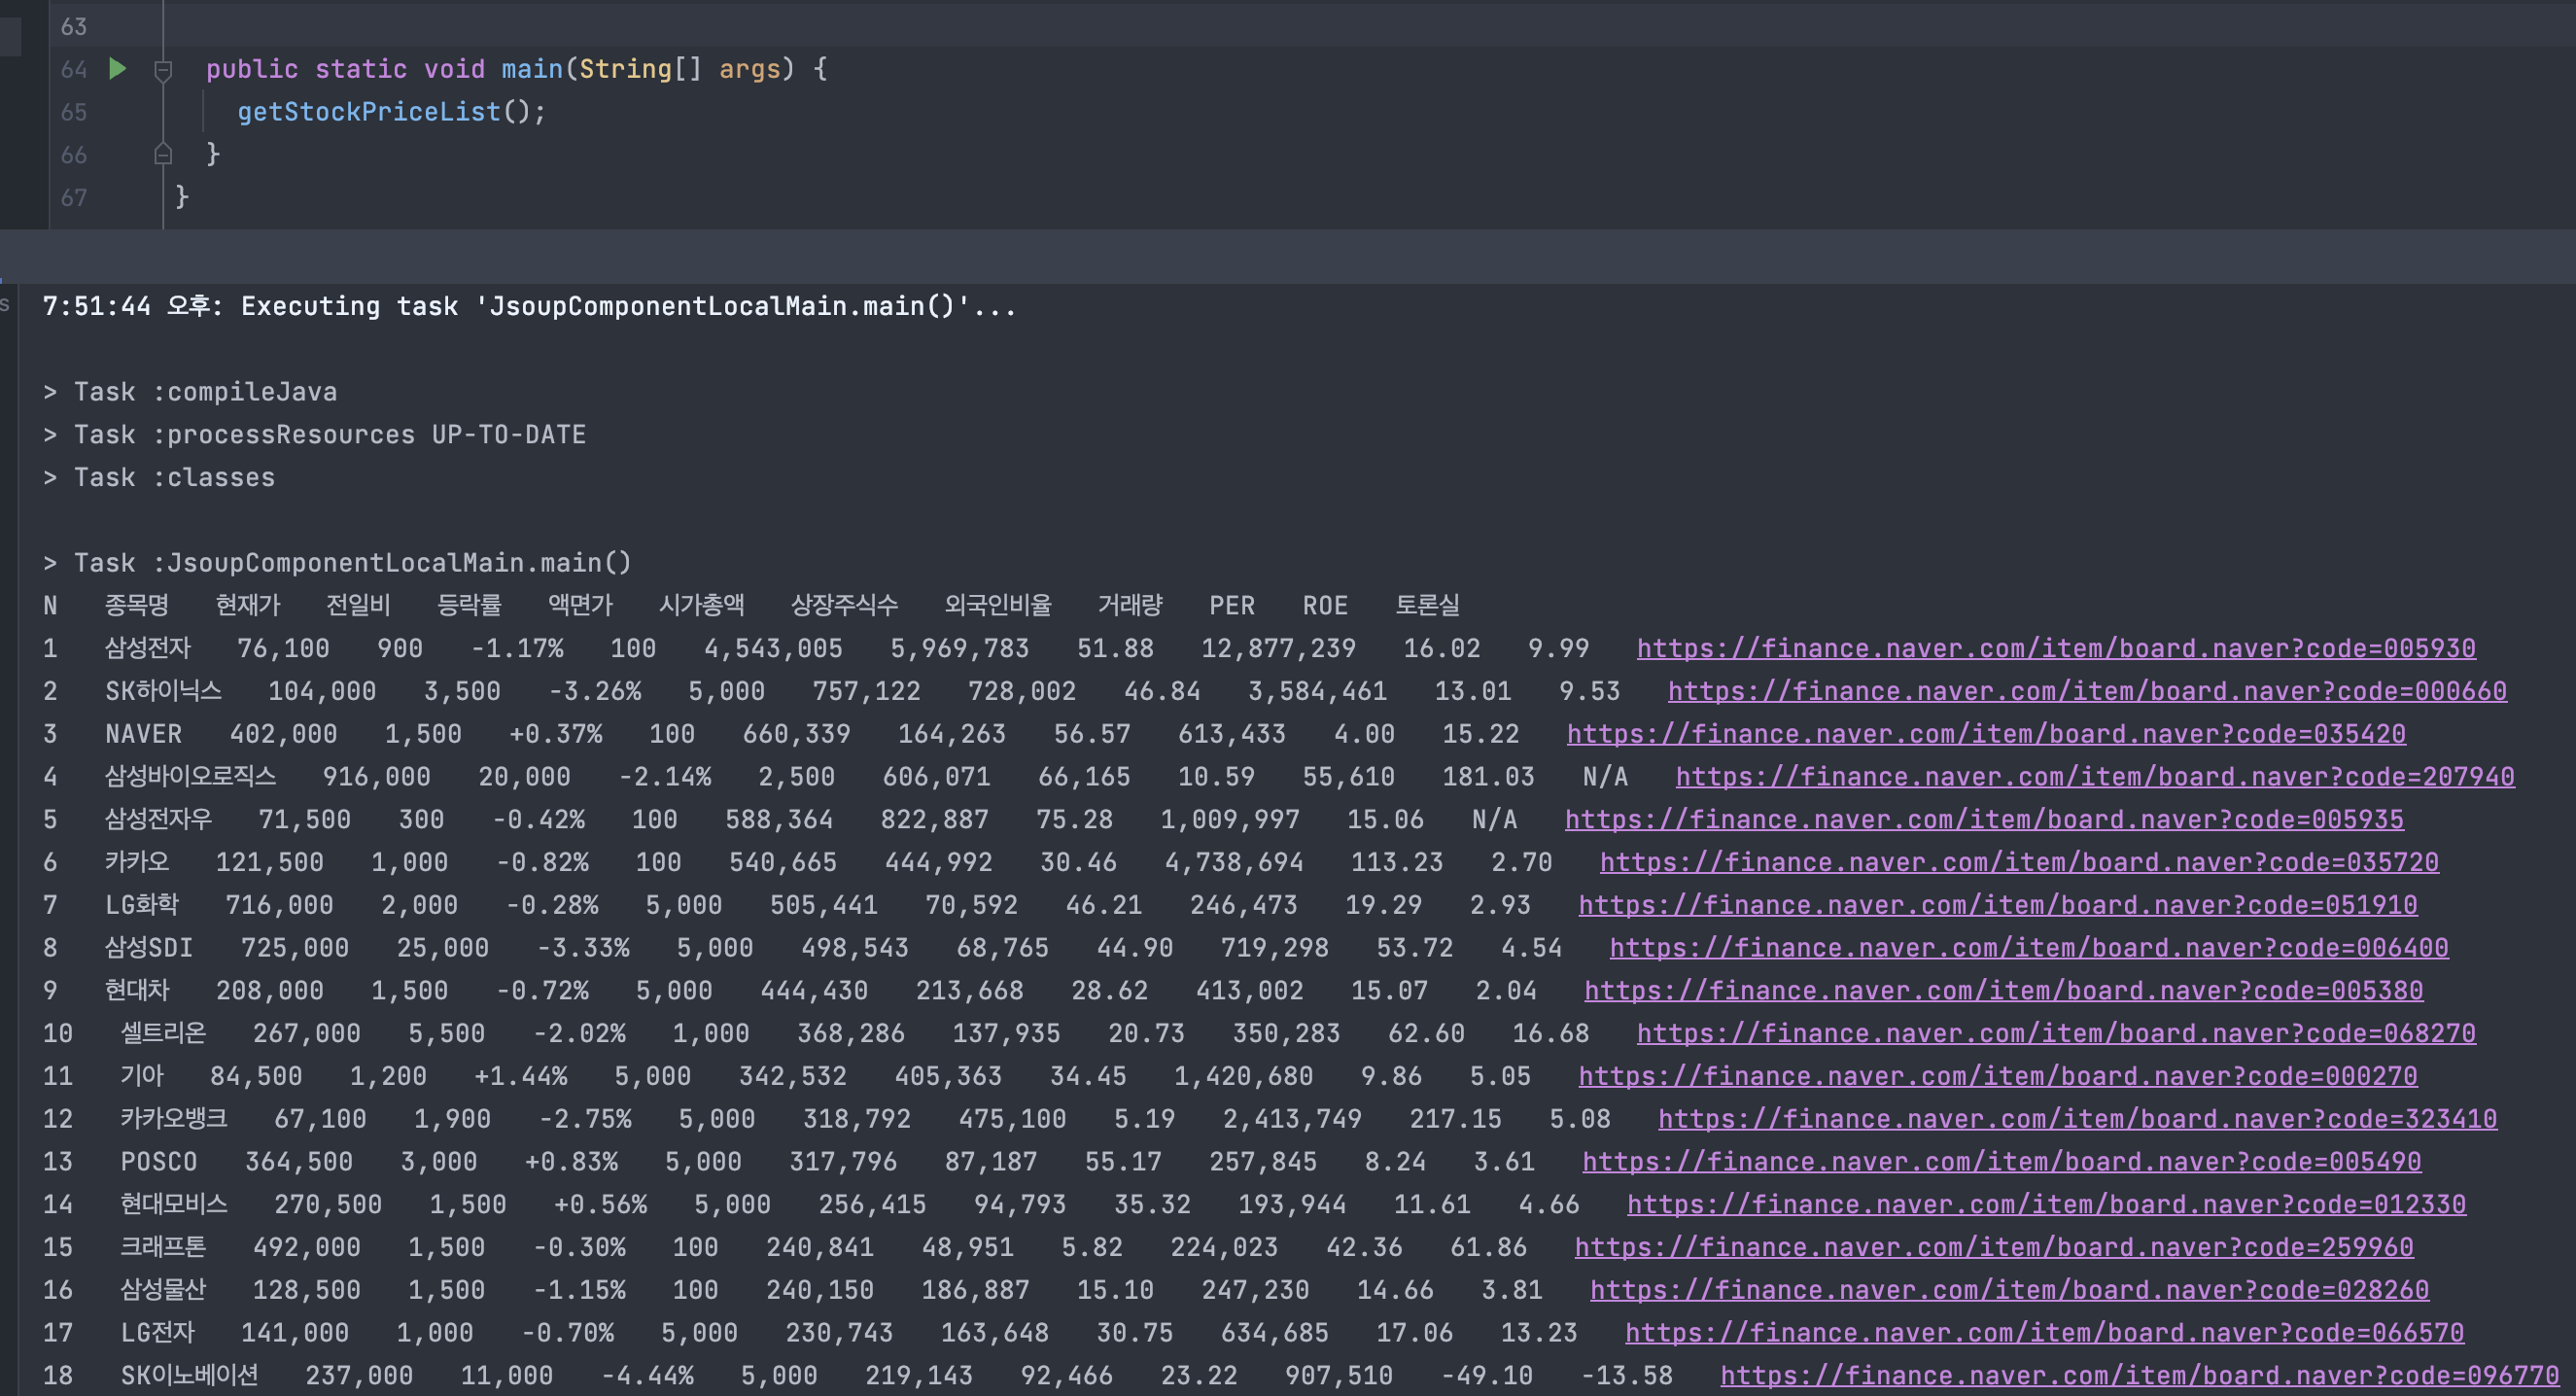The image size is (2576, 1396).
Task: Place cursor on the main method name
Action: pos(532,69)
